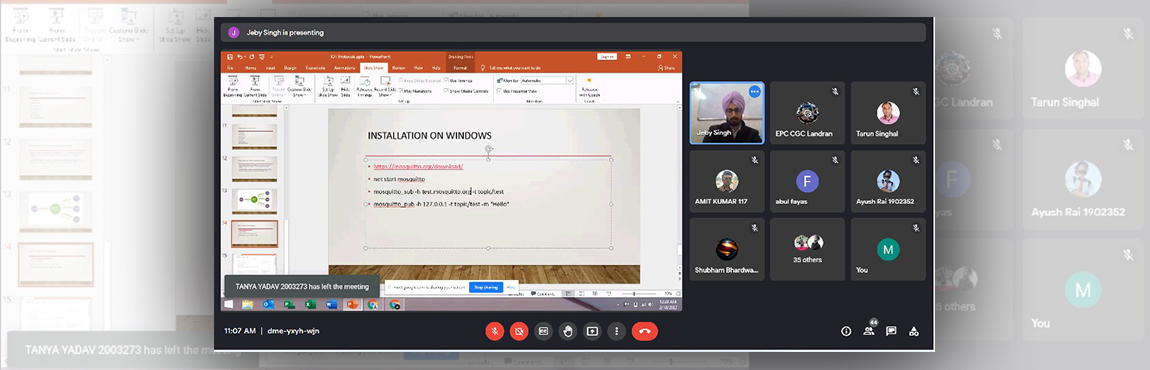The image size is (1150, 370).
Task: Turn on the camera in Meet
Action: tap(519, 331)
